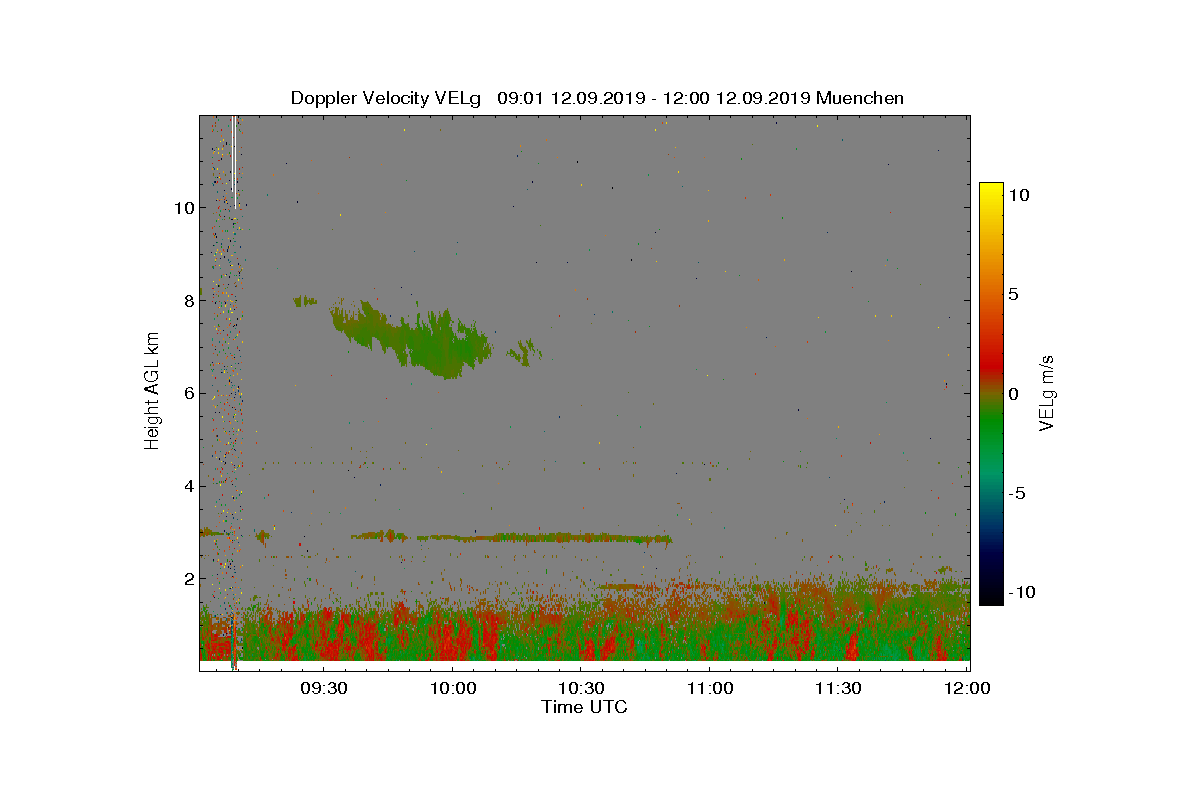This screenshot has width=1200, height=800.
Task: Click the '09:30' time tick label
Action: (324, 688)
